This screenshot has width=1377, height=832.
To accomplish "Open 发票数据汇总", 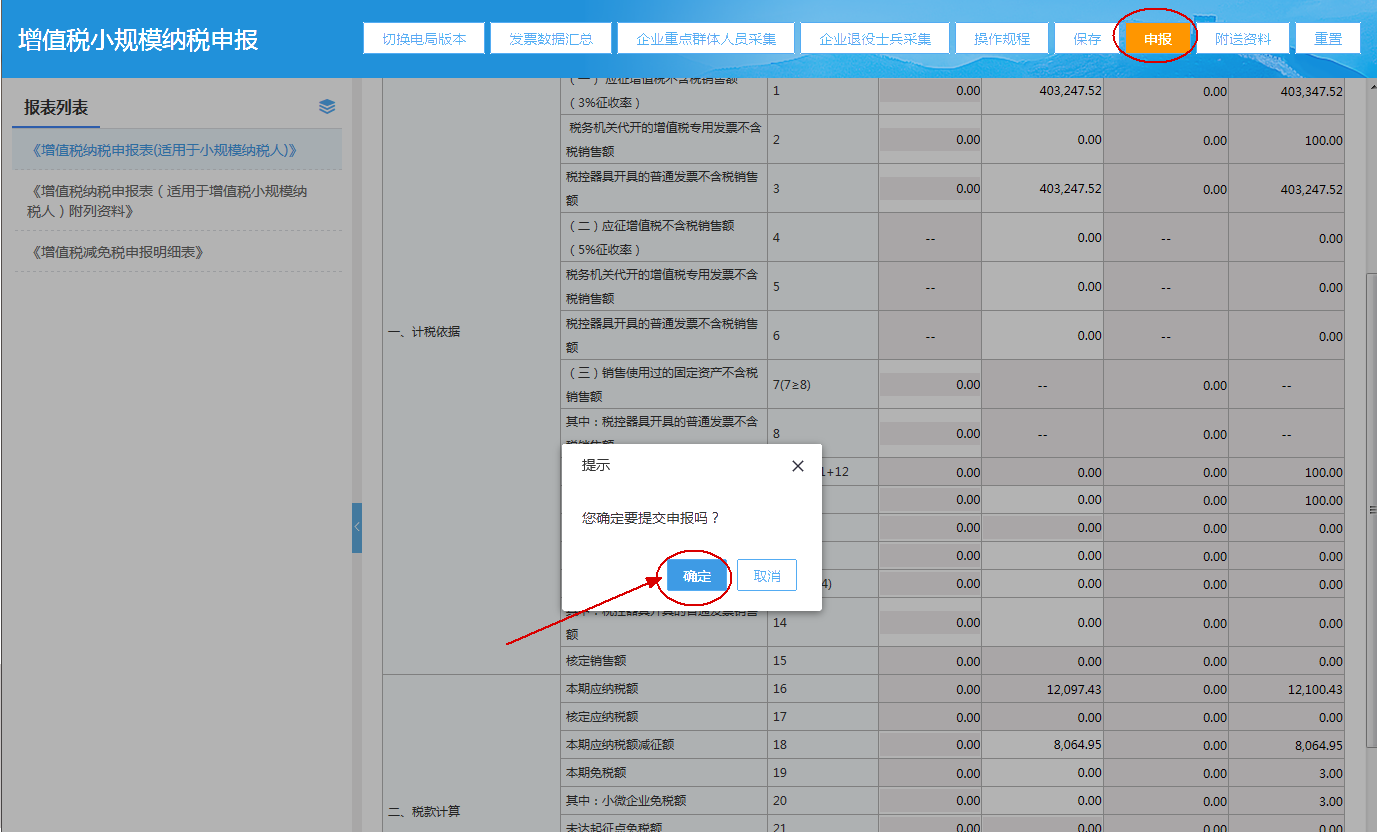I will (x=551, y=39).
